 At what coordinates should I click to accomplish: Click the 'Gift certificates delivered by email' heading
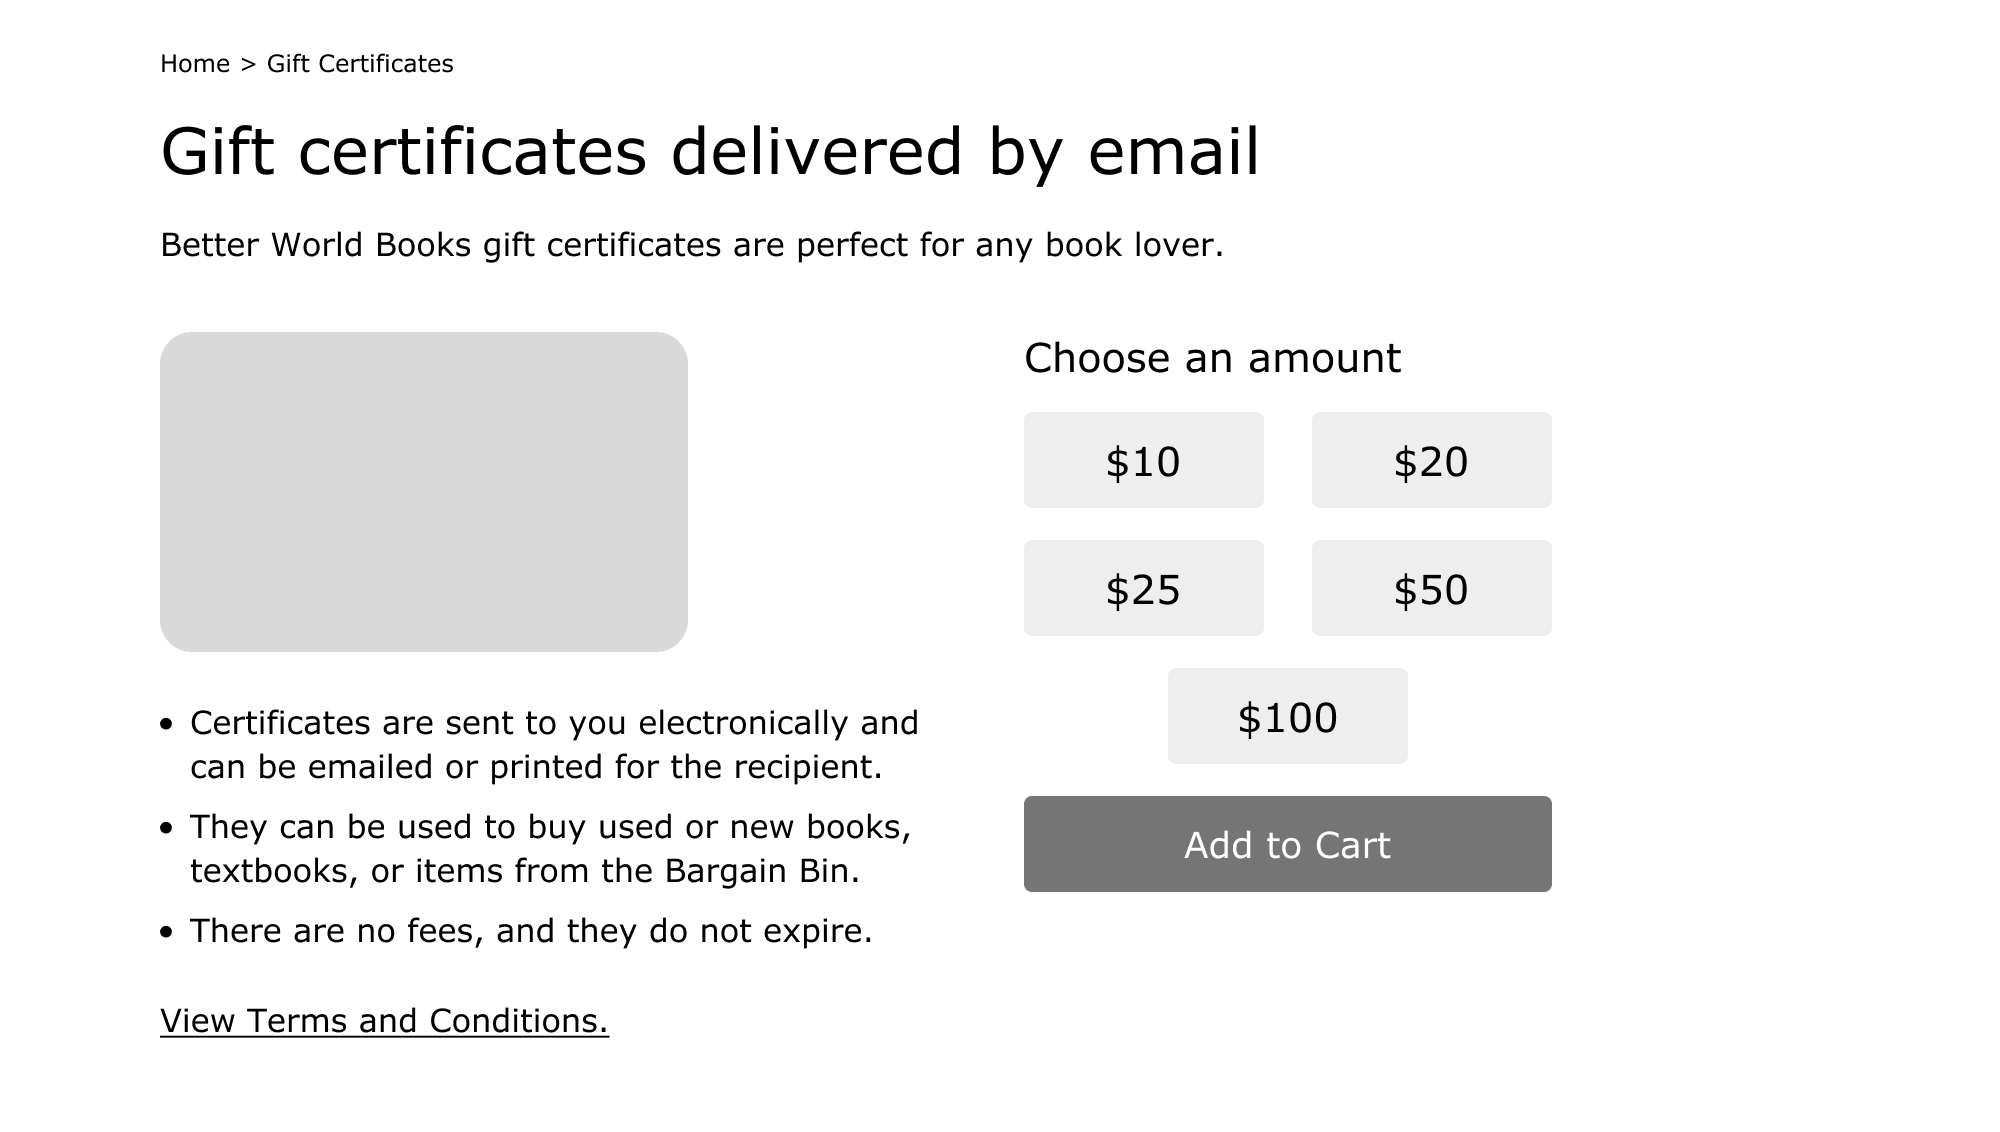pos(710,152)
